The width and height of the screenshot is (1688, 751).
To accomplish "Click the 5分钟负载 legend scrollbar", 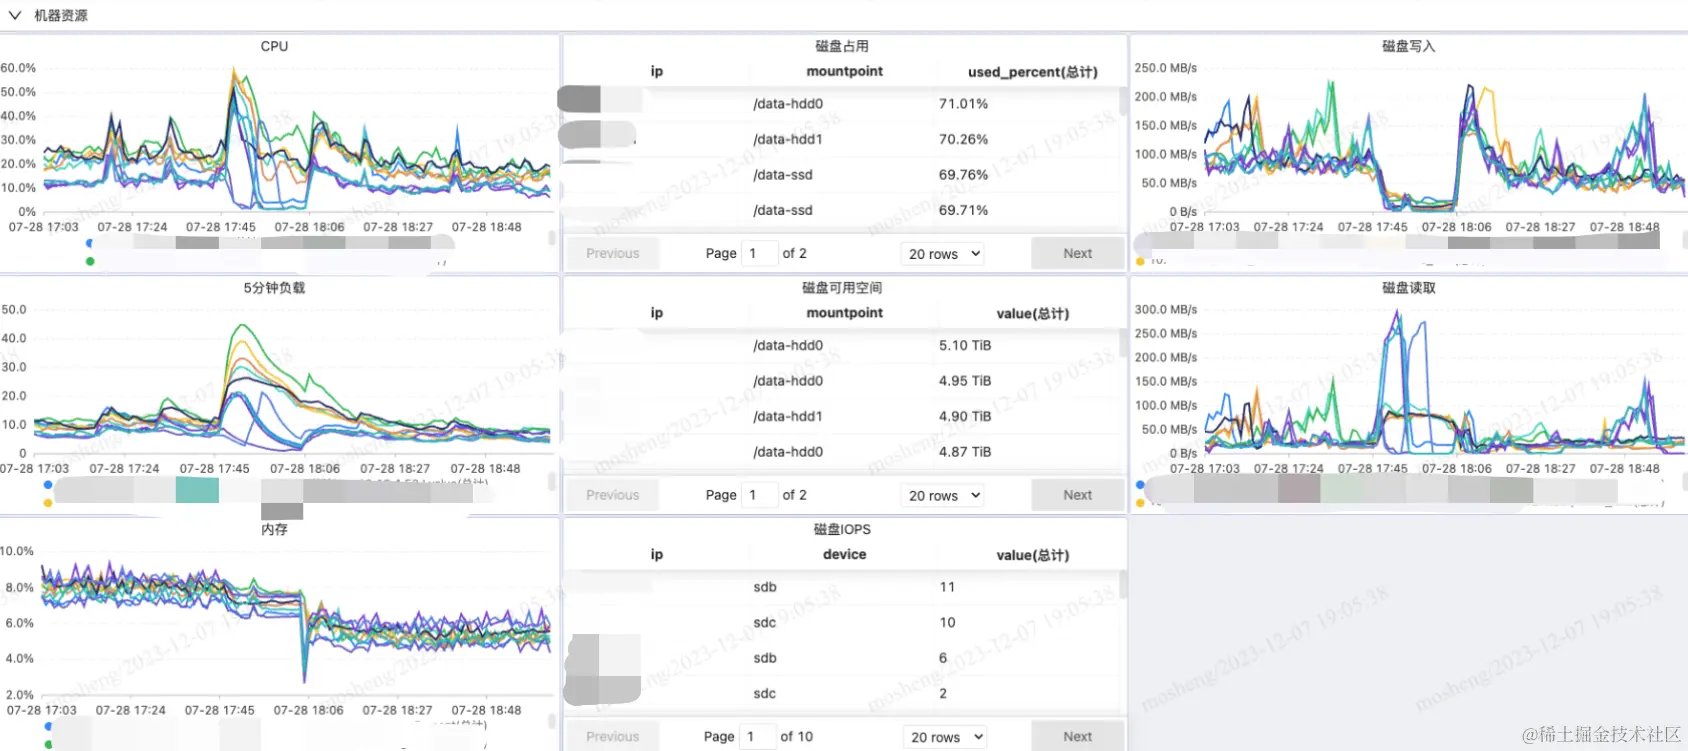I will [551, 482].
